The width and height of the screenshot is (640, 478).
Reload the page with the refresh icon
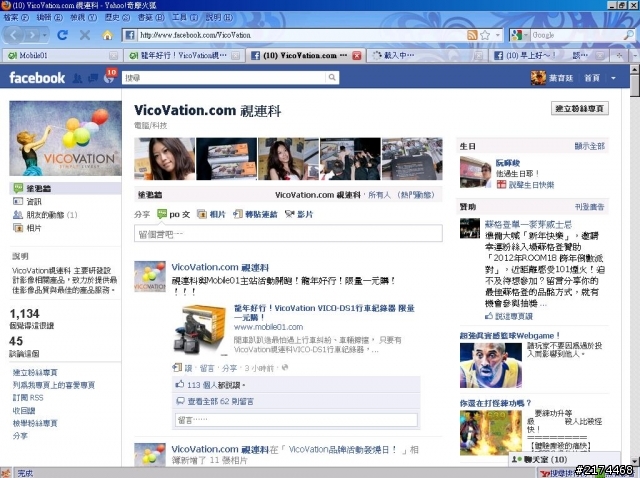(62, 35)
